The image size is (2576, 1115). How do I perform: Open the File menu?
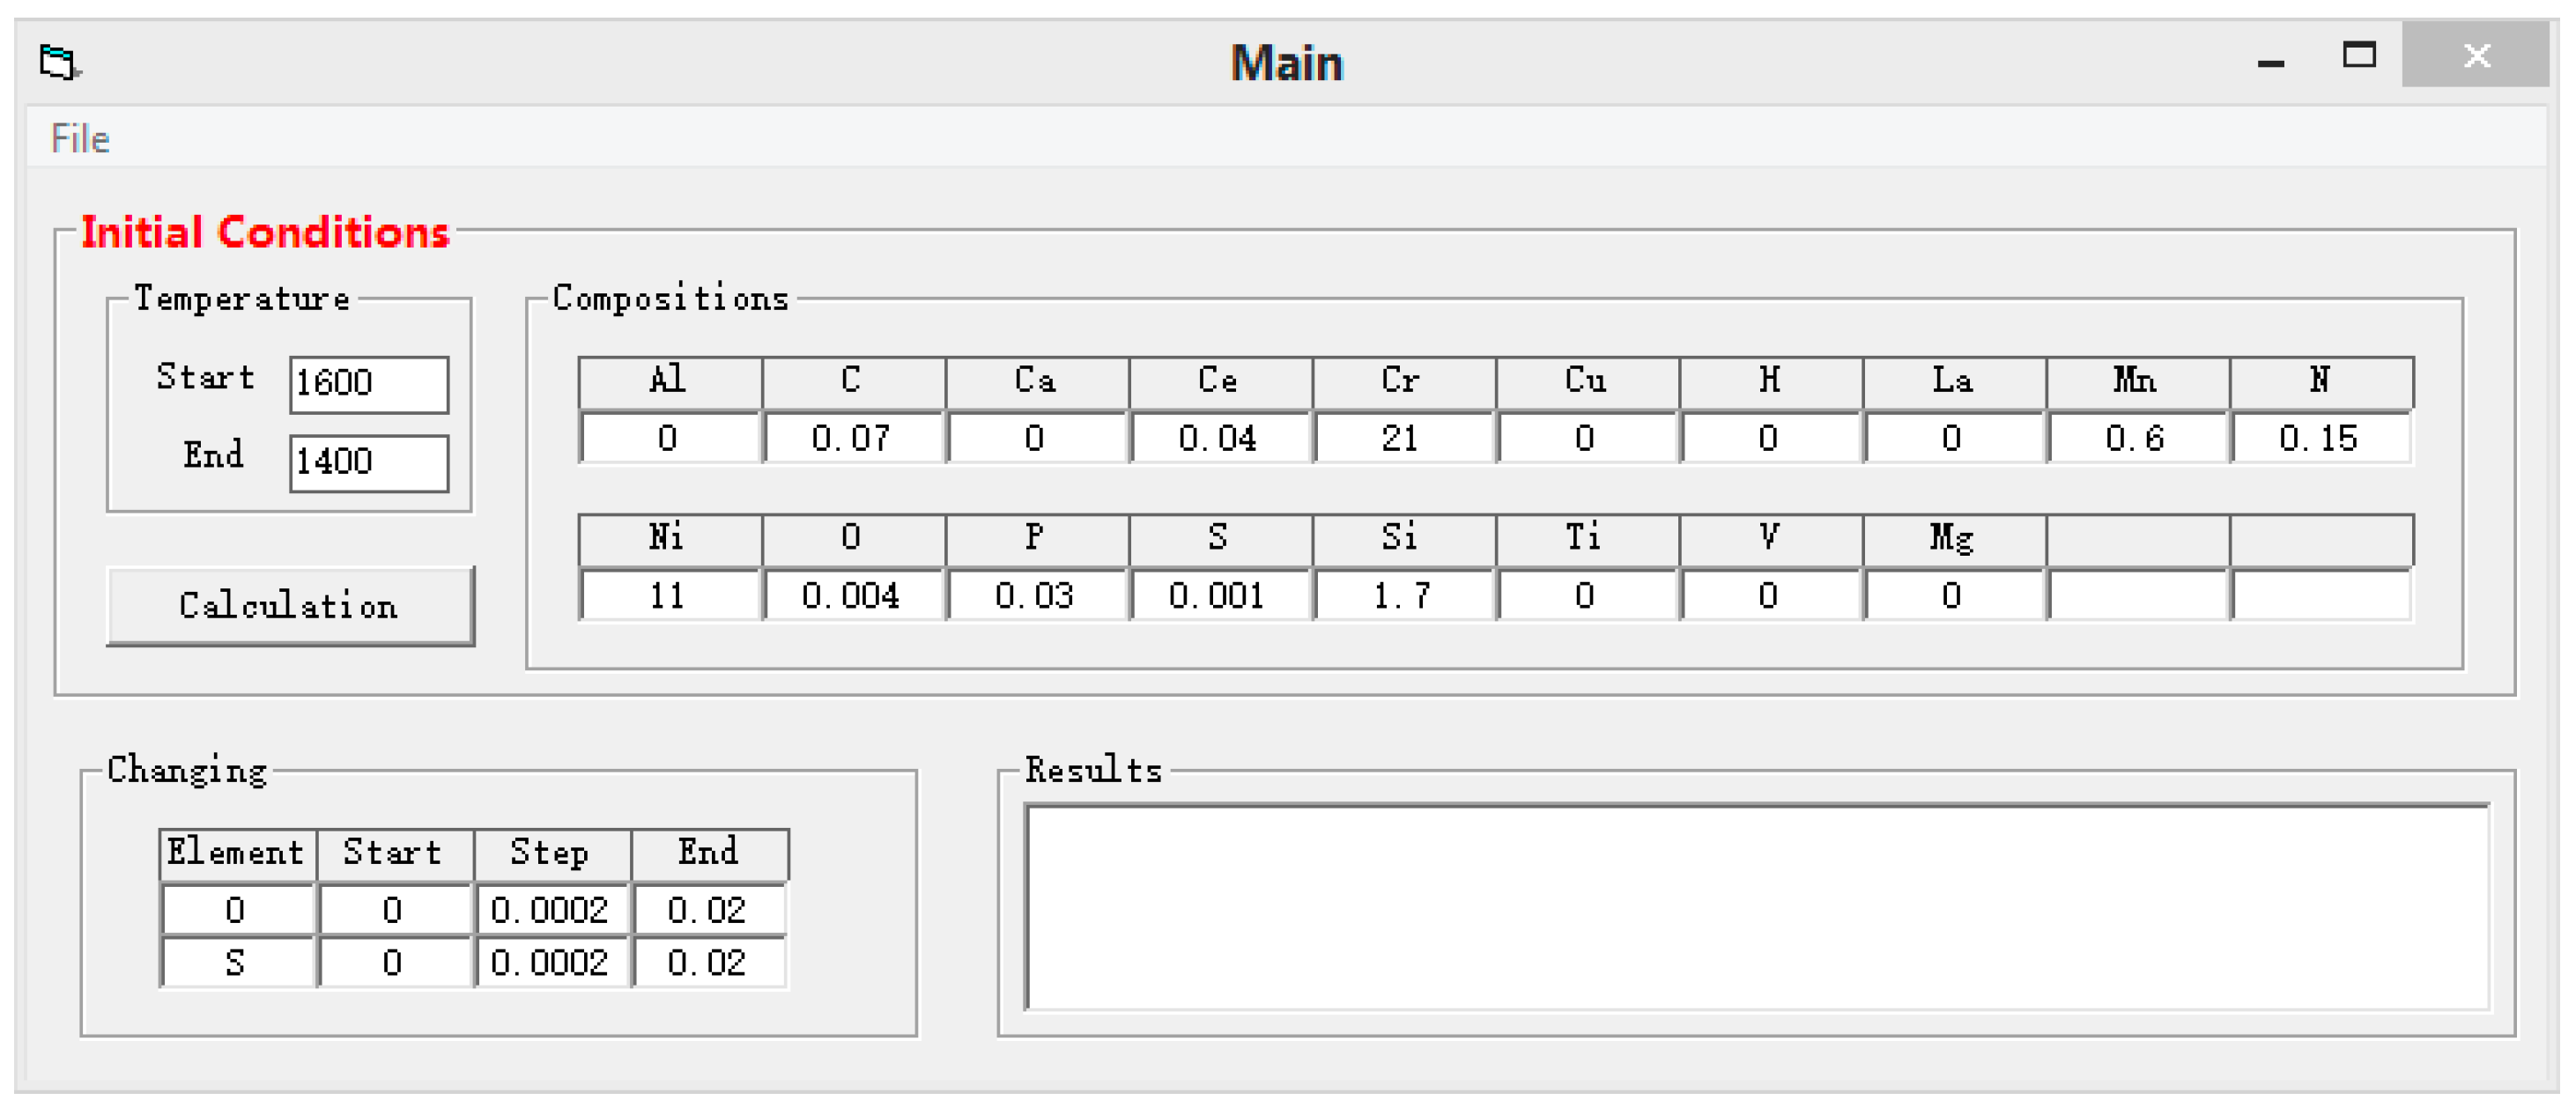tap(80, 138)
